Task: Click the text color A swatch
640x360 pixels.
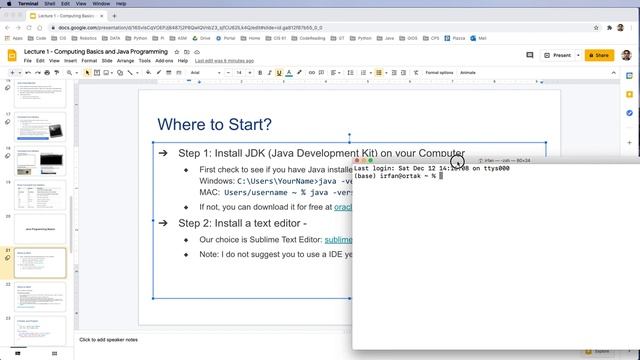Action: (x=289, y=73)
